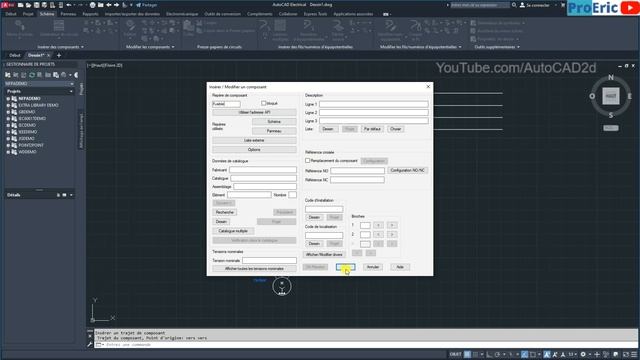Click Configuration NO/NC button
This screenshot has width=640, height=360.
pyautogui.click(x=407, y=170)
